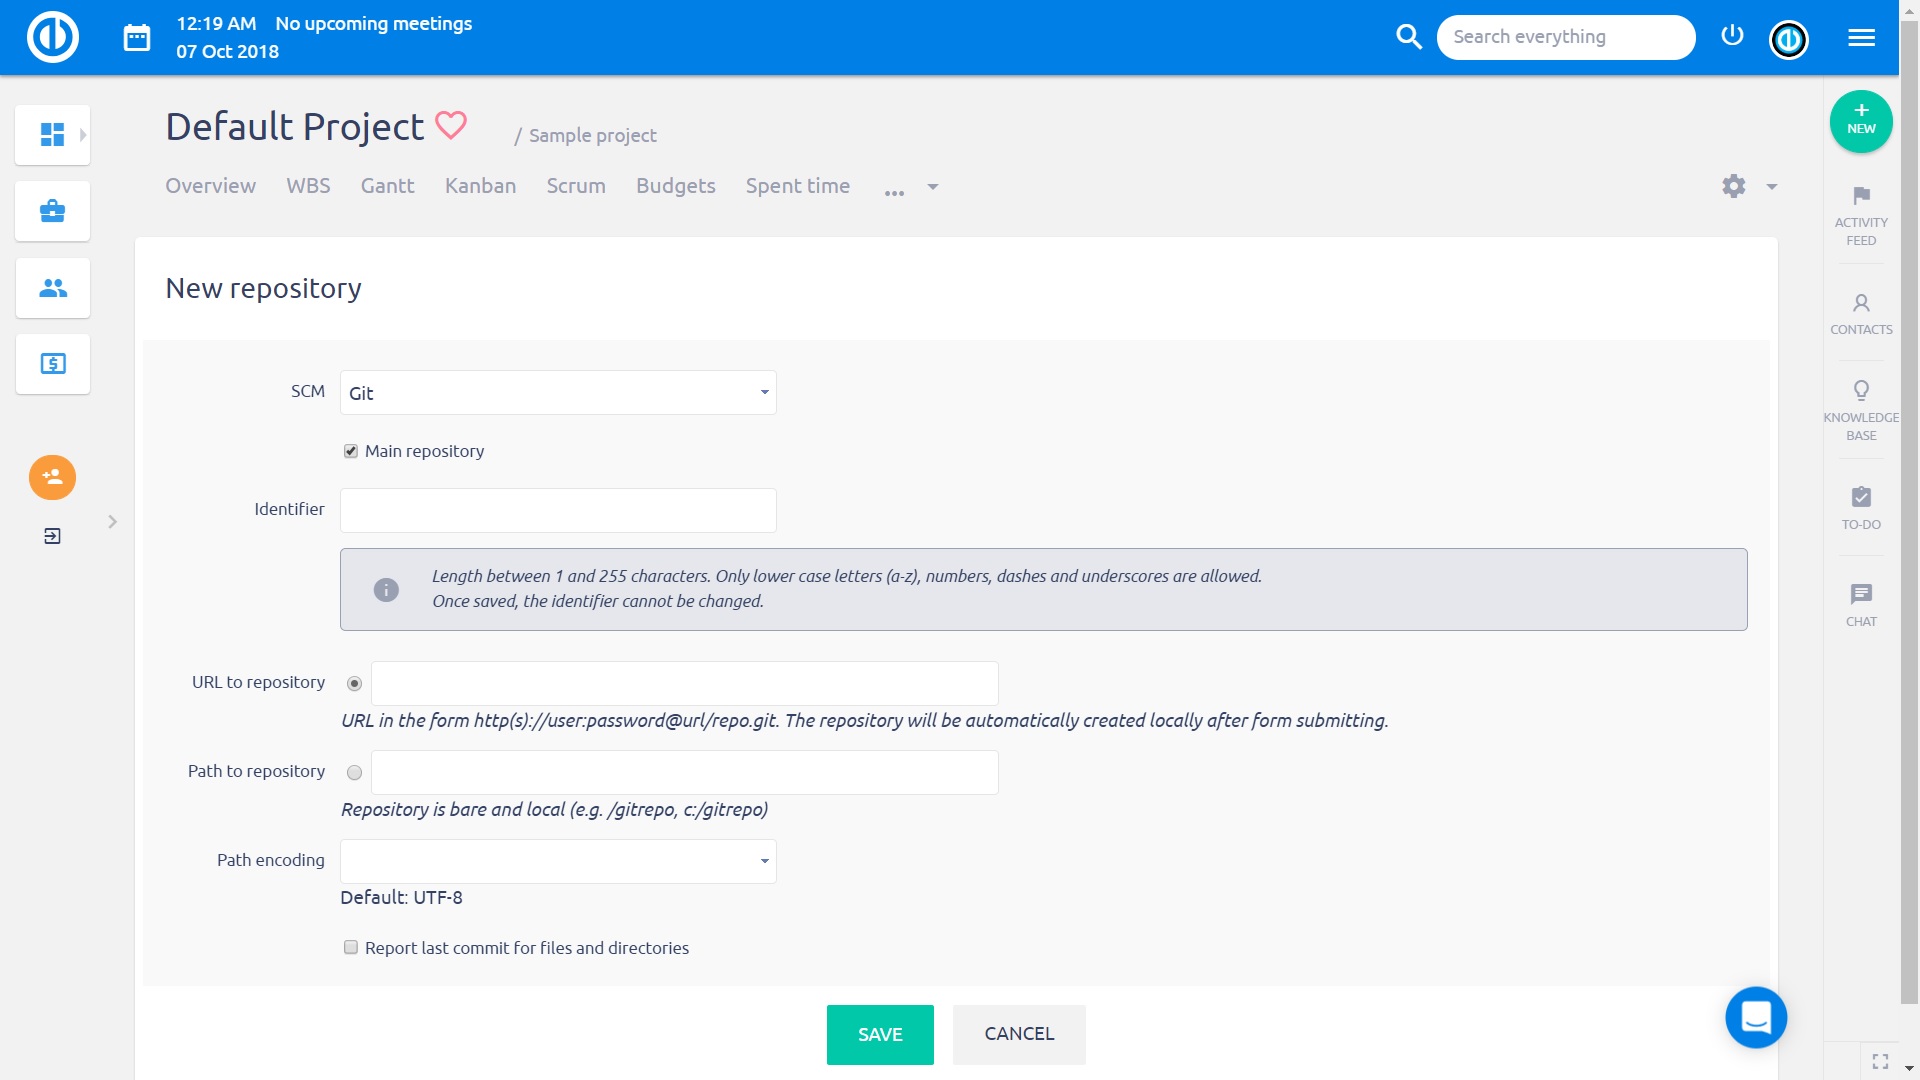Click the Identifier input field
The width and height of the screenshot is (1920, 1080).
pyautogui.click(x=558, y=510)
